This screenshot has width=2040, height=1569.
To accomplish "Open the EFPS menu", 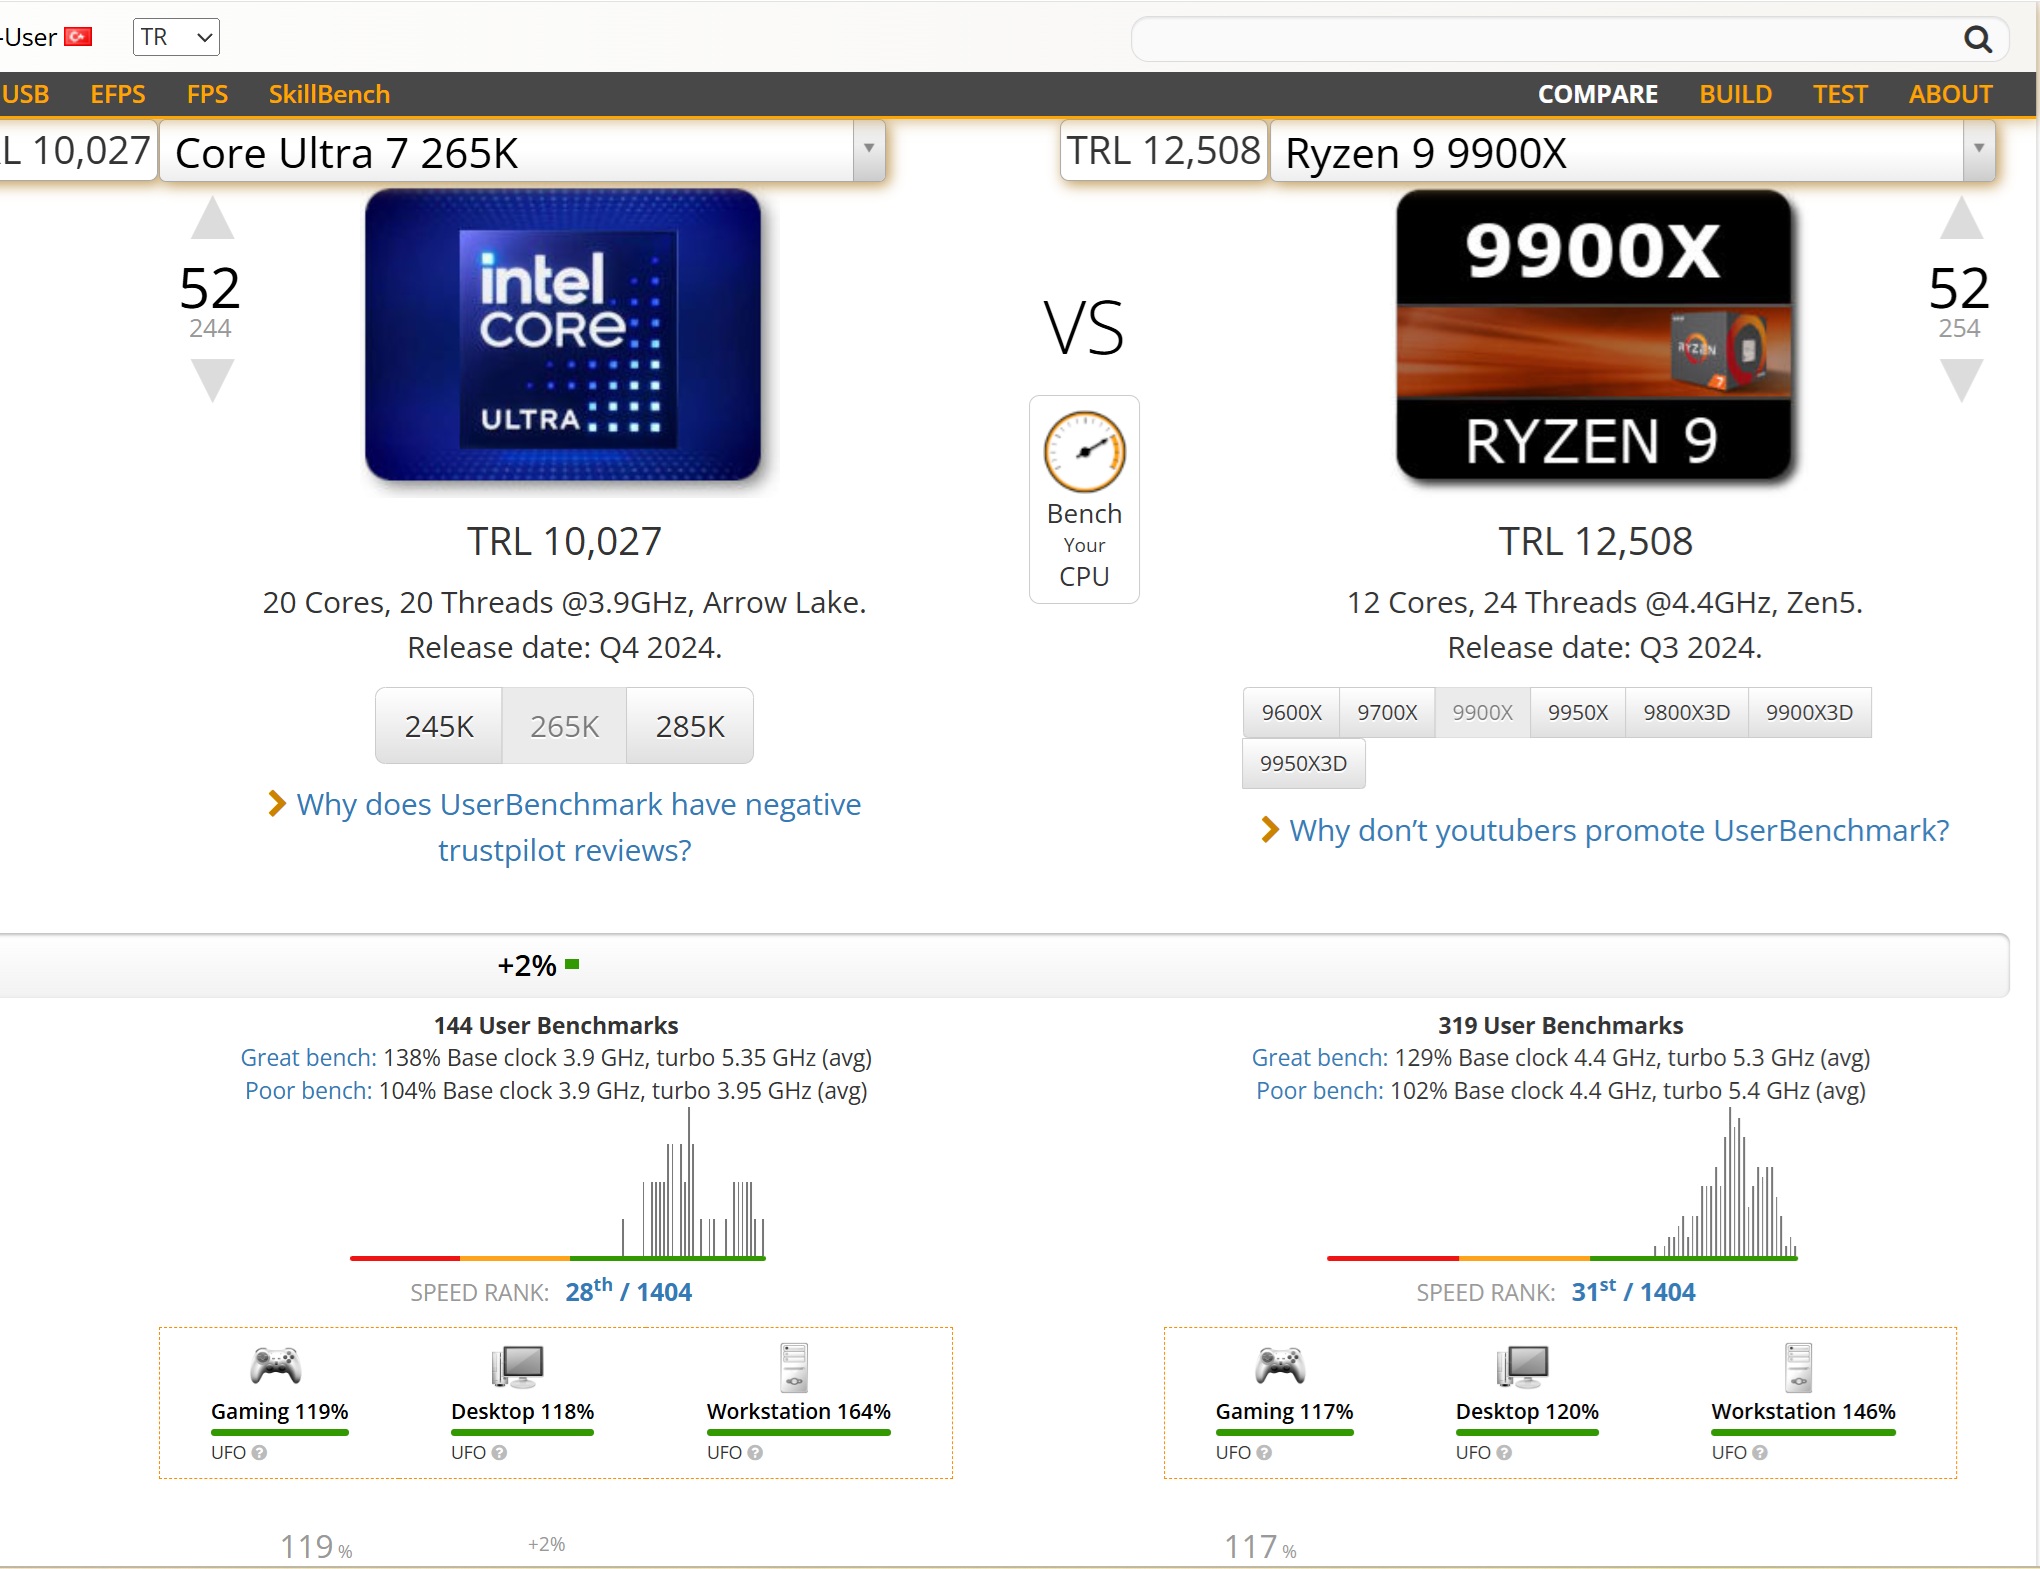I will point(118,94).
